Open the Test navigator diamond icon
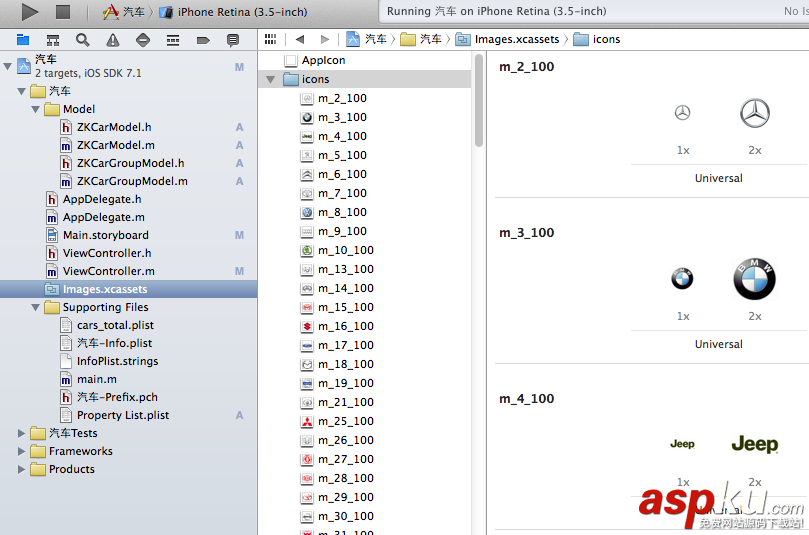 point(143,40)
